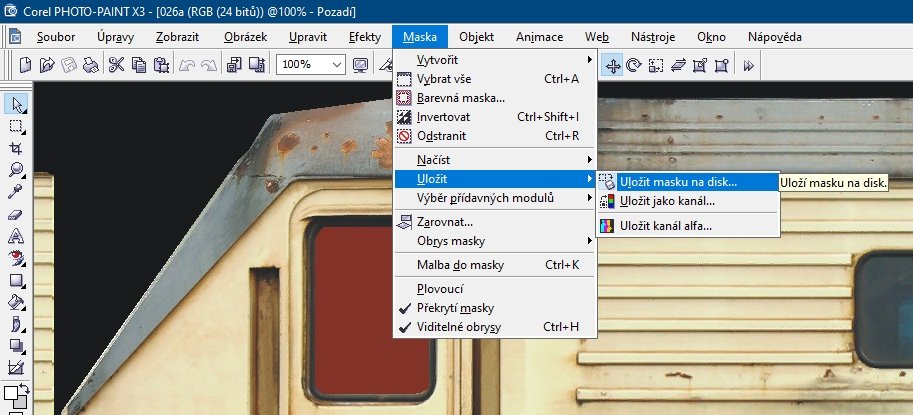The width and height of the screenshot is (913, 415).
Task: Click the Print icon in toolbar
Action: (x=90, y=65)
